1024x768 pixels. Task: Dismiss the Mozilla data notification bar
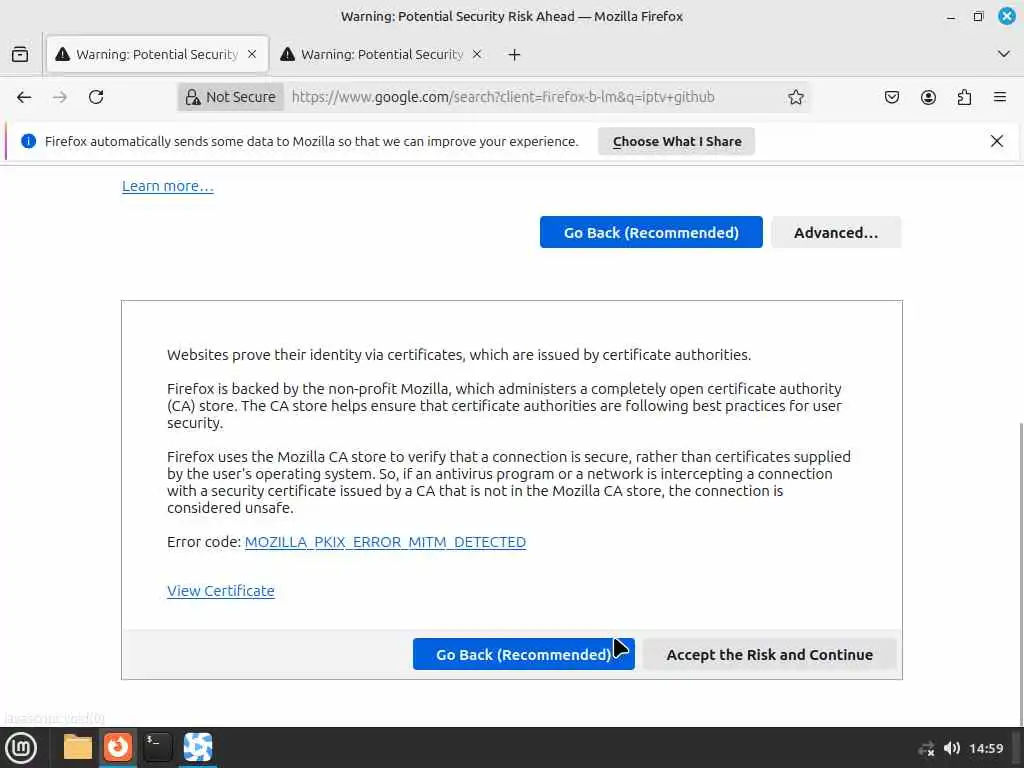[x=997, y=141]
